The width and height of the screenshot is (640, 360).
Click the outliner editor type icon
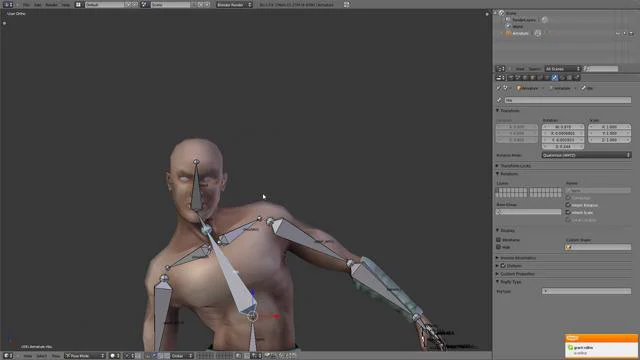pos(500,69)
